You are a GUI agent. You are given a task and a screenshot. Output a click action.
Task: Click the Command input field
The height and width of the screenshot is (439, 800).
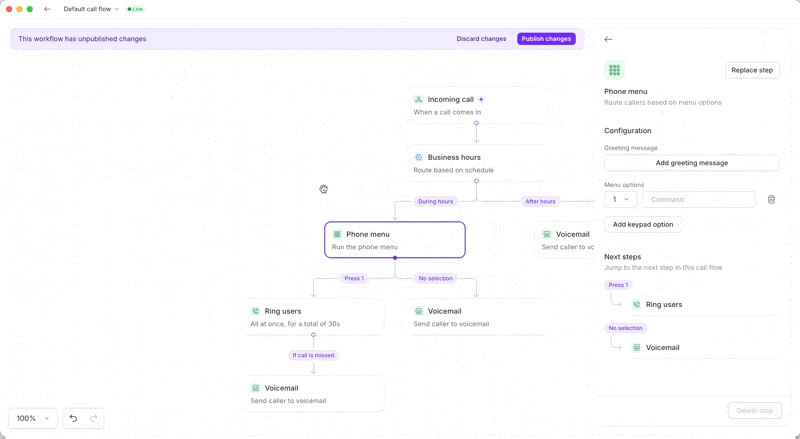(x=698, y=200)
